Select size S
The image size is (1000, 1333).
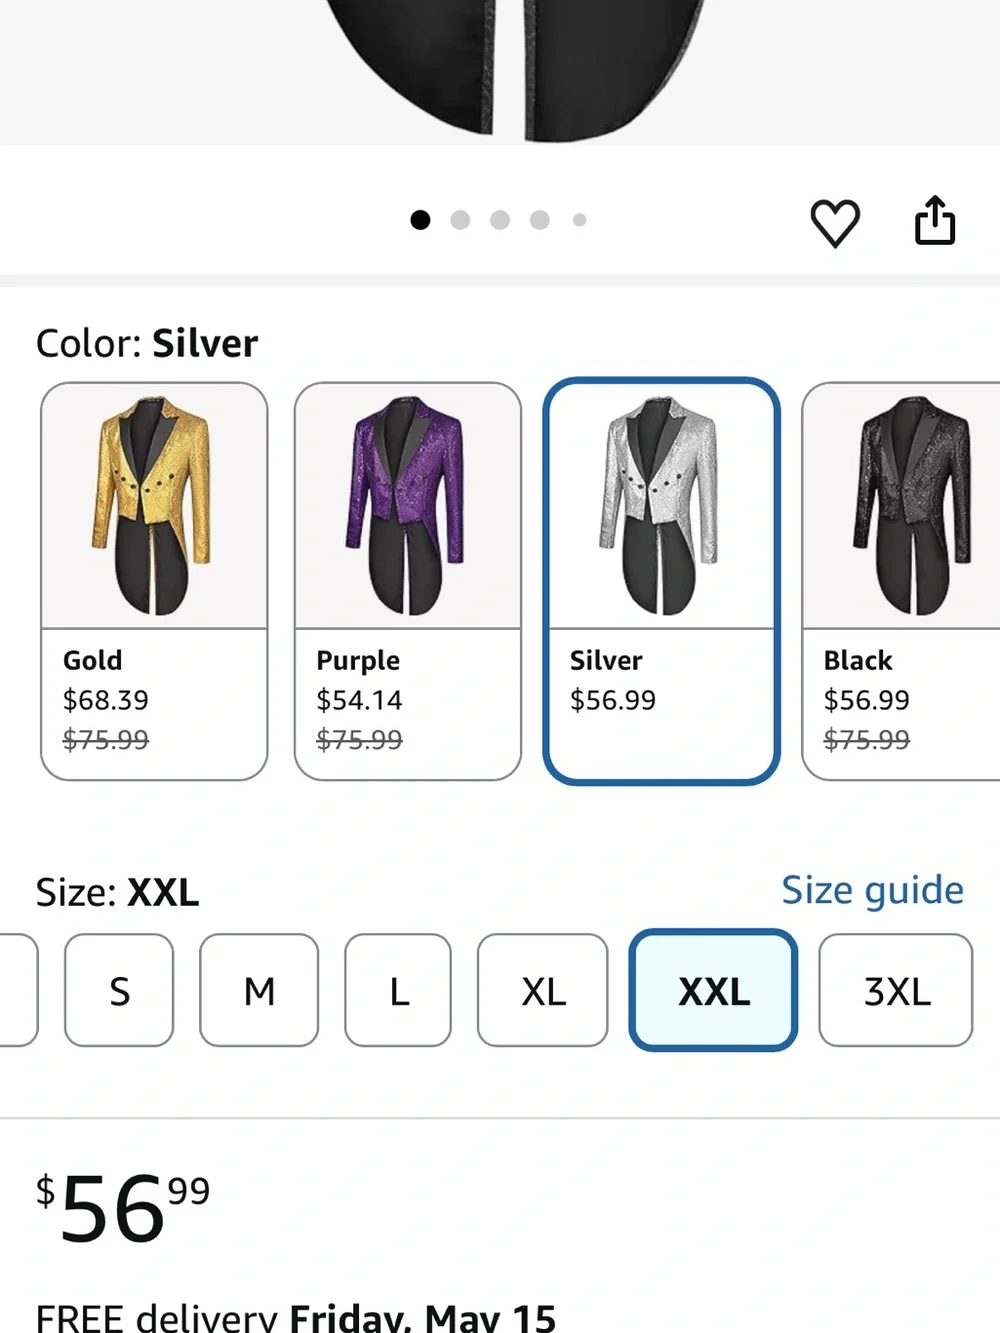click(119, 990)
